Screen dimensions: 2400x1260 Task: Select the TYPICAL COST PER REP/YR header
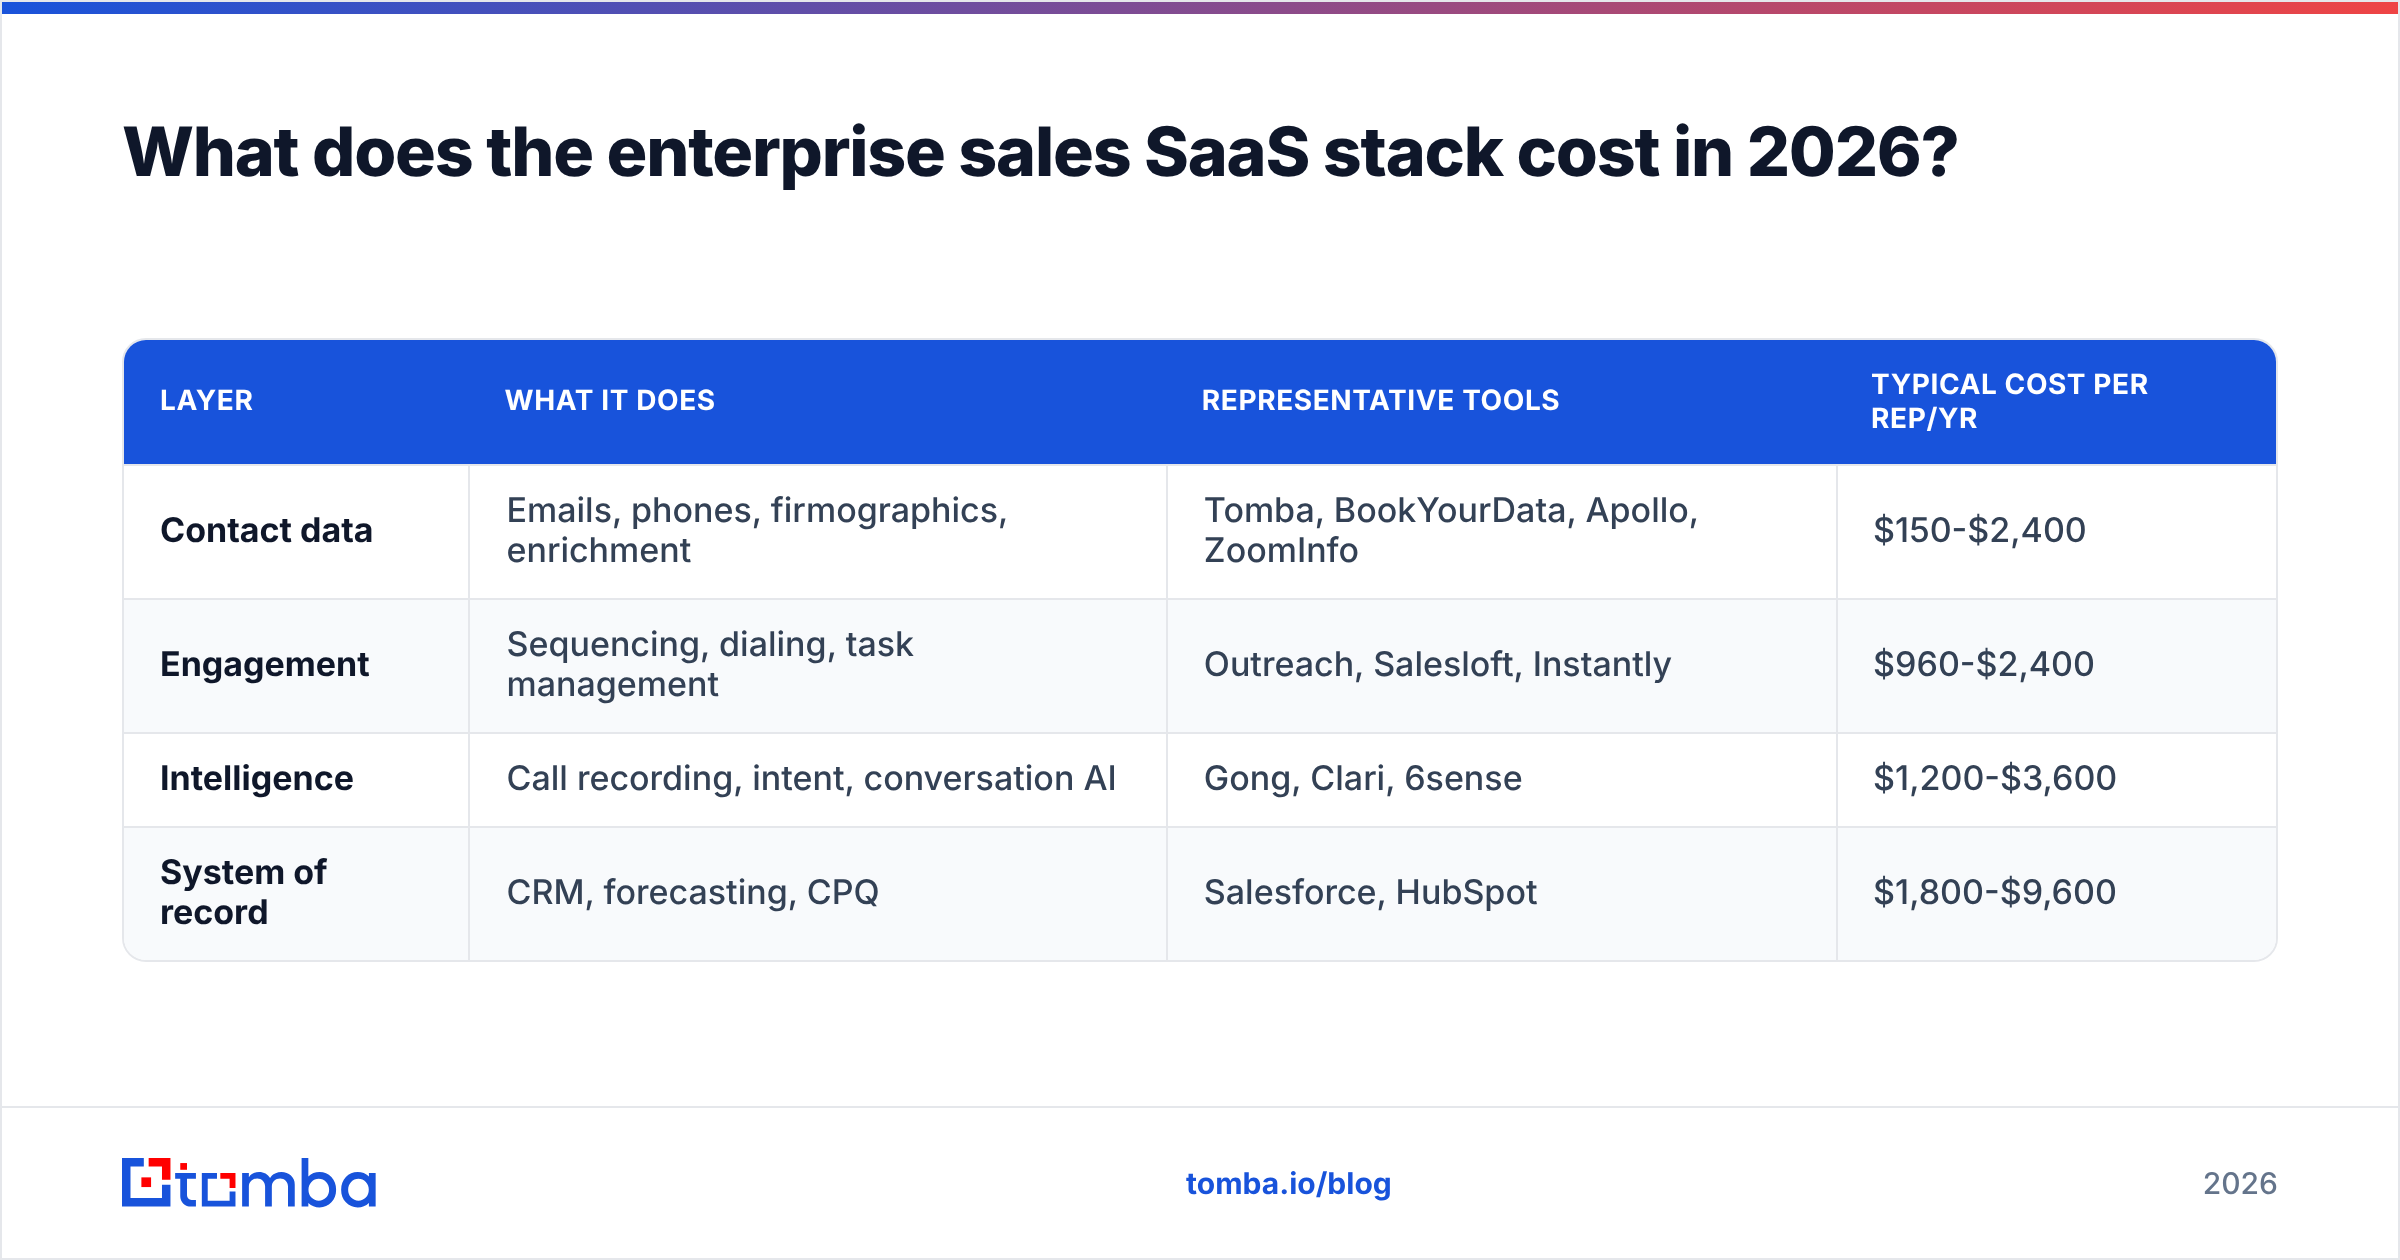(x=2009, y=401)
